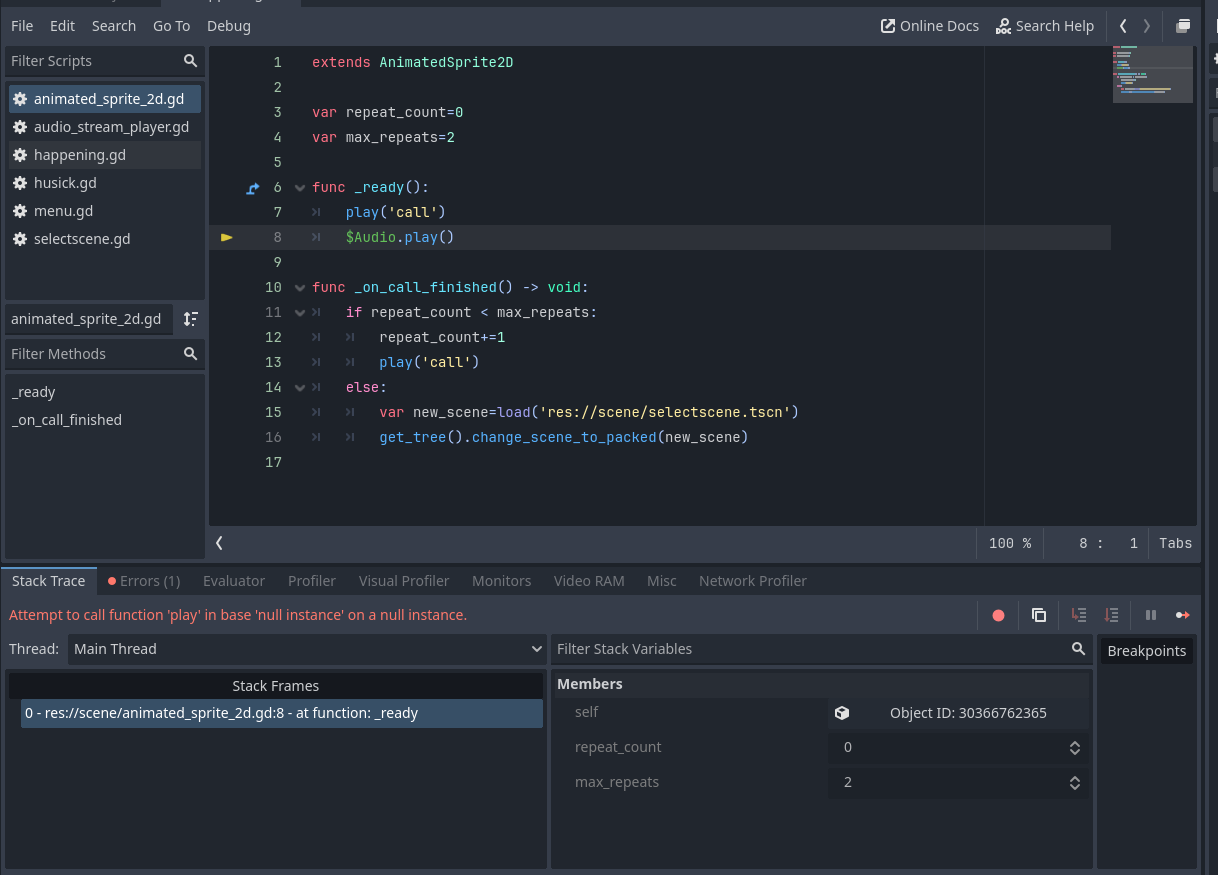
Task: Click the Step Over debugger icon
Action: (x=1111, y=615)
